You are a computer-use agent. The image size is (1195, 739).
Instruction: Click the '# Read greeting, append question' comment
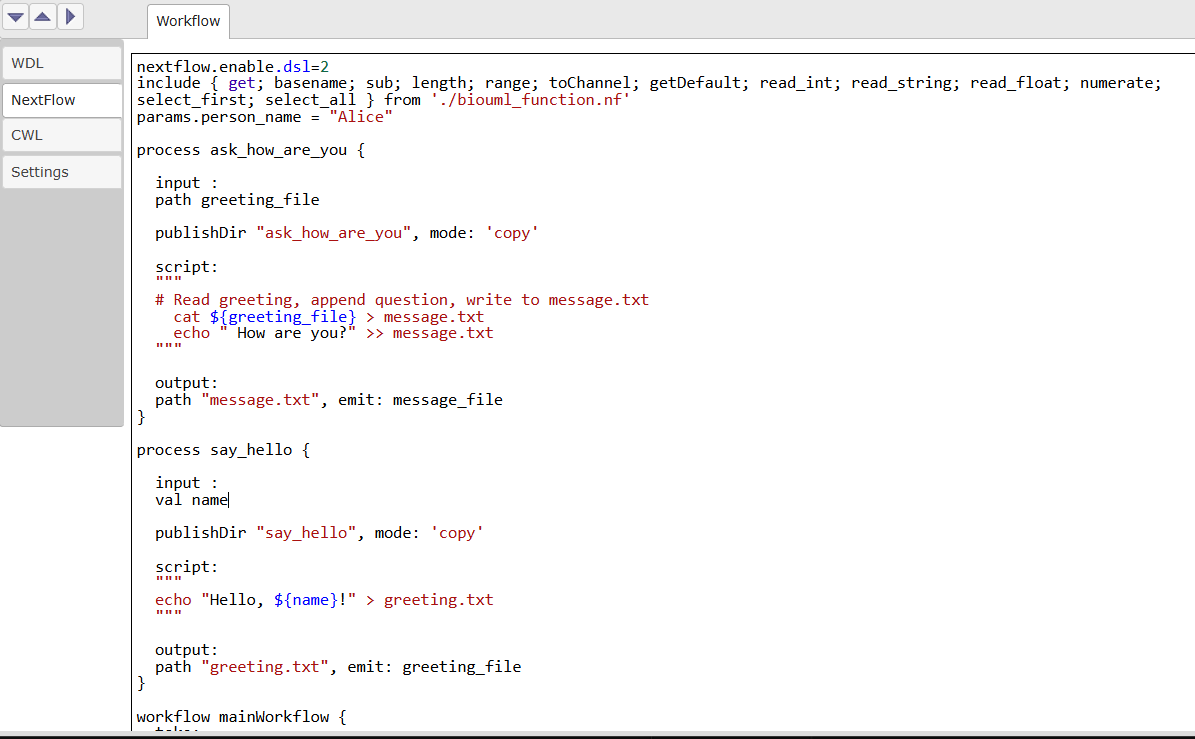(x=402, y=300)
